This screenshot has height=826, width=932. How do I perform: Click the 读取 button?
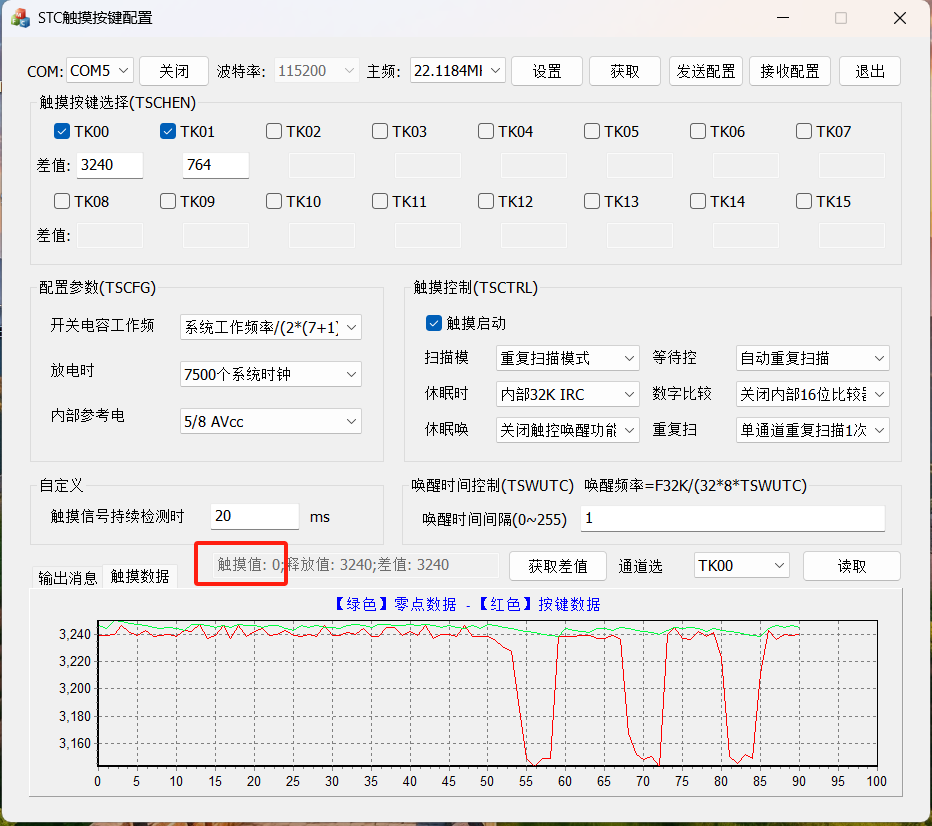(852, 566)
